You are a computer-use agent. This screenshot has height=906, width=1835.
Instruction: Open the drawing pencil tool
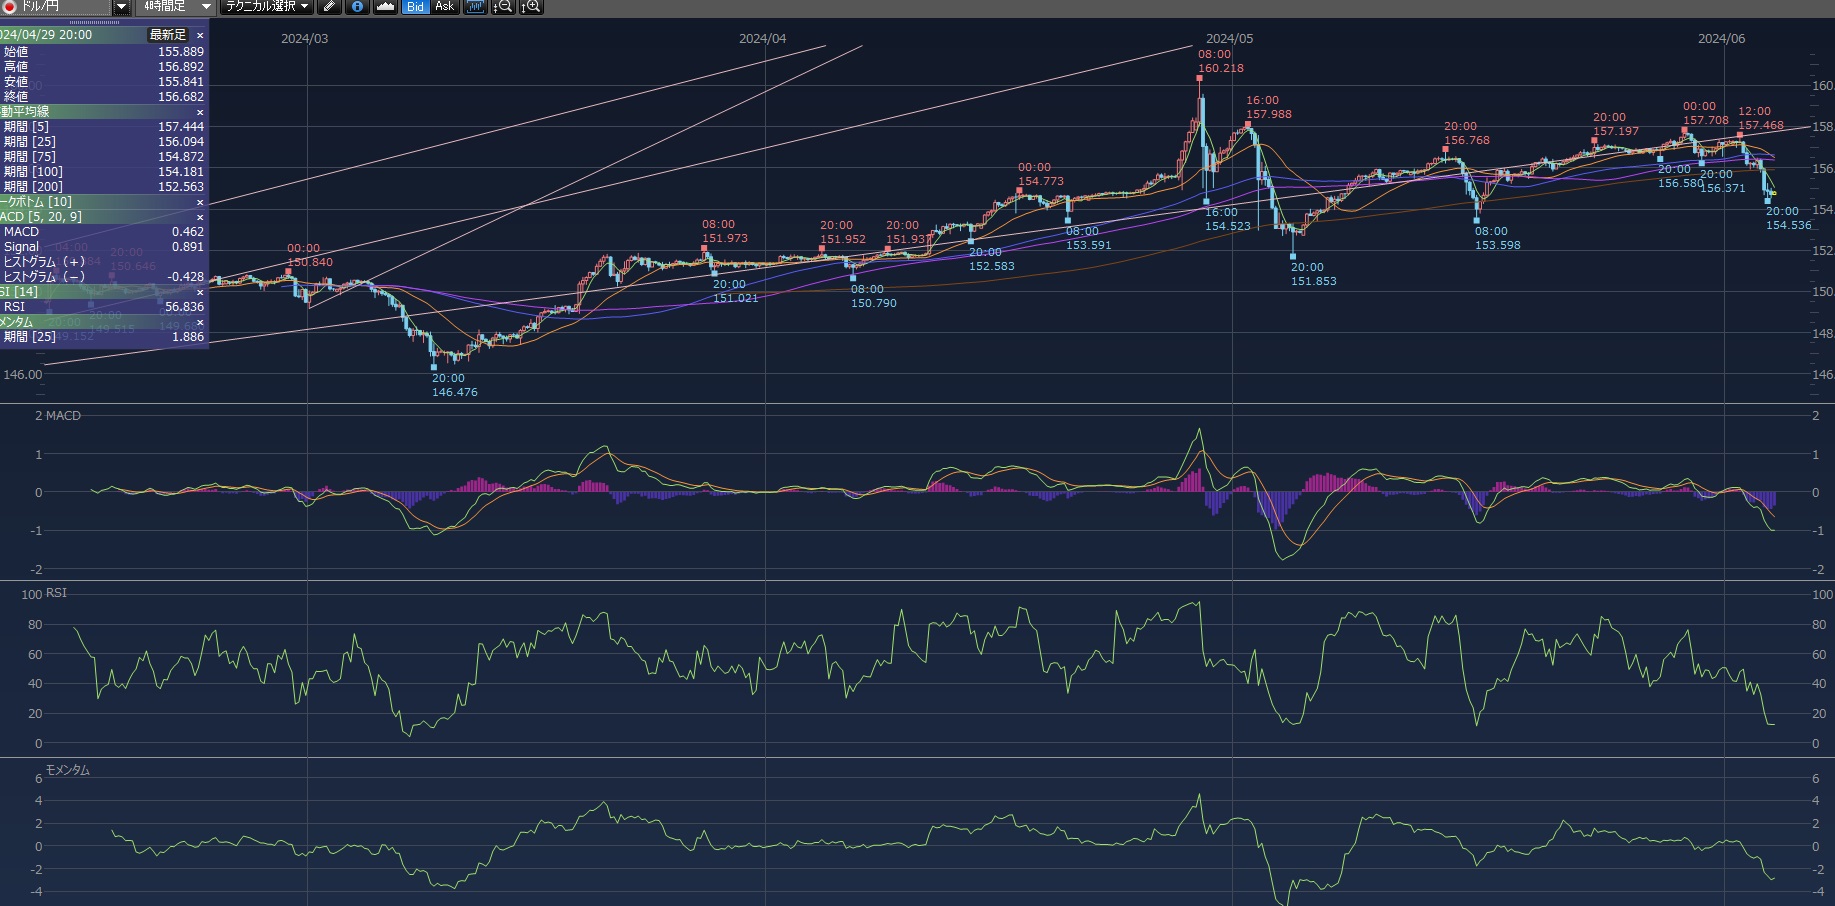329,7
